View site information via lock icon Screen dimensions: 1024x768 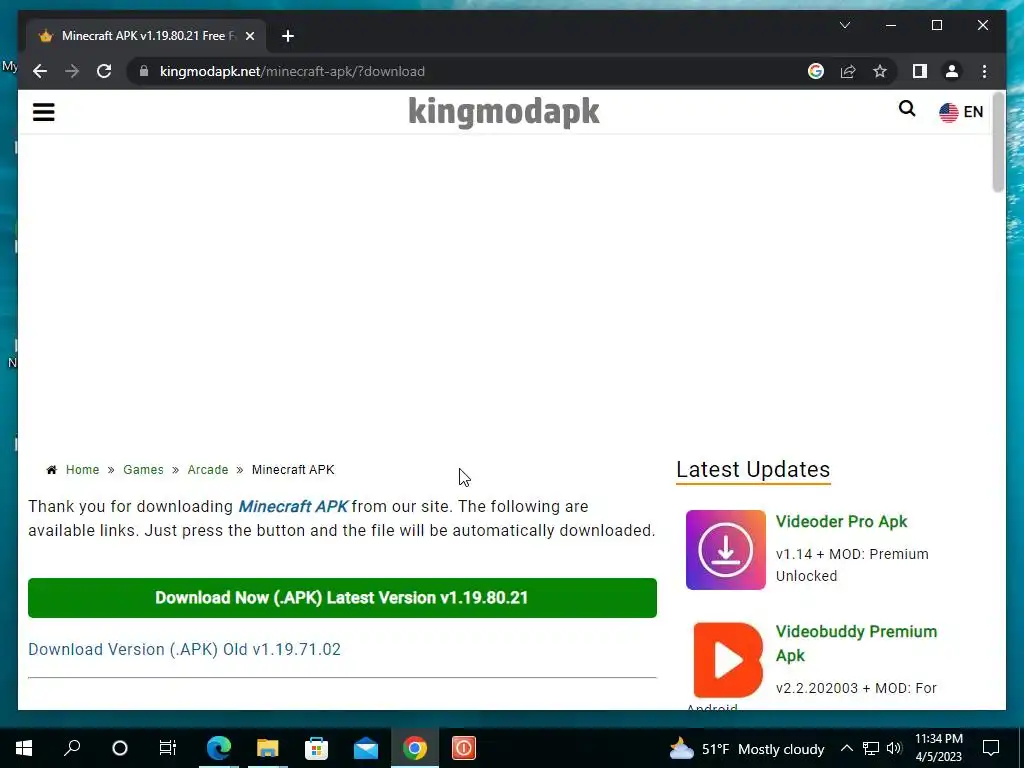click(x=144, y=71)
